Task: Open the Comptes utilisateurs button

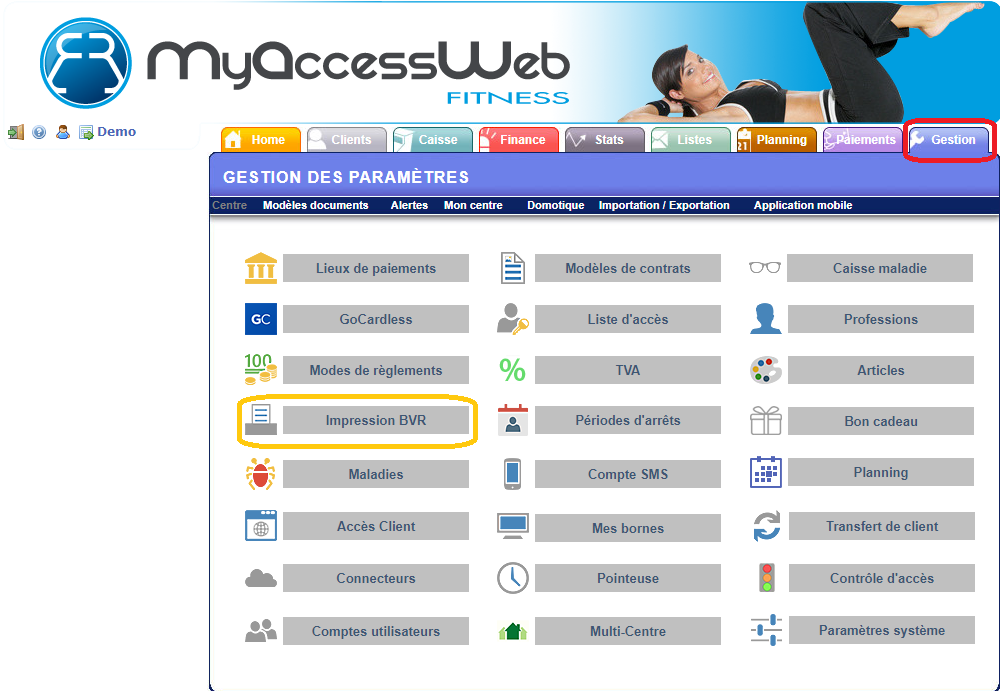Action: 376,631
